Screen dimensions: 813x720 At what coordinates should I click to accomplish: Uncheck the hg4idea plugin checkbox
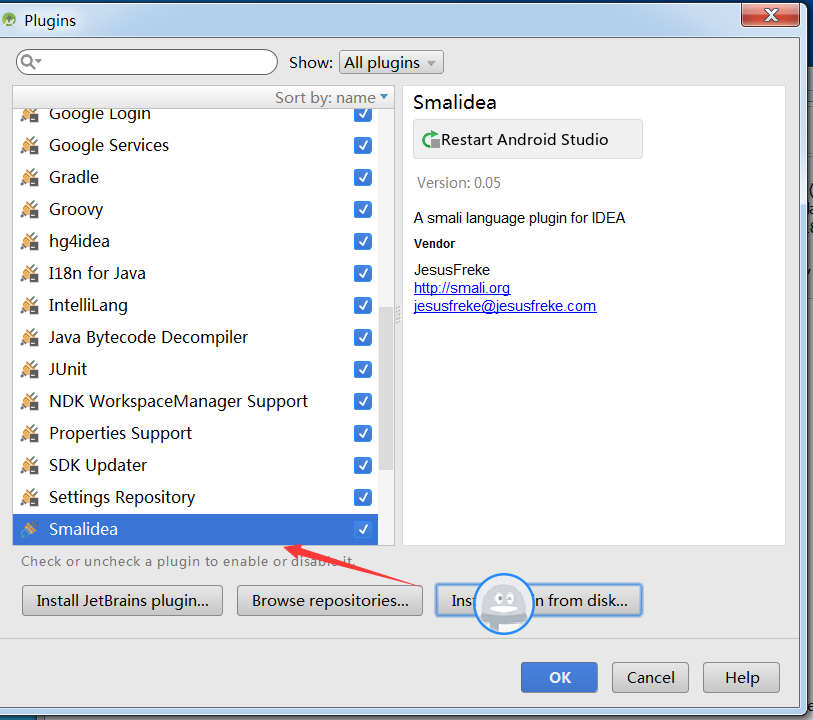point(363,242)
